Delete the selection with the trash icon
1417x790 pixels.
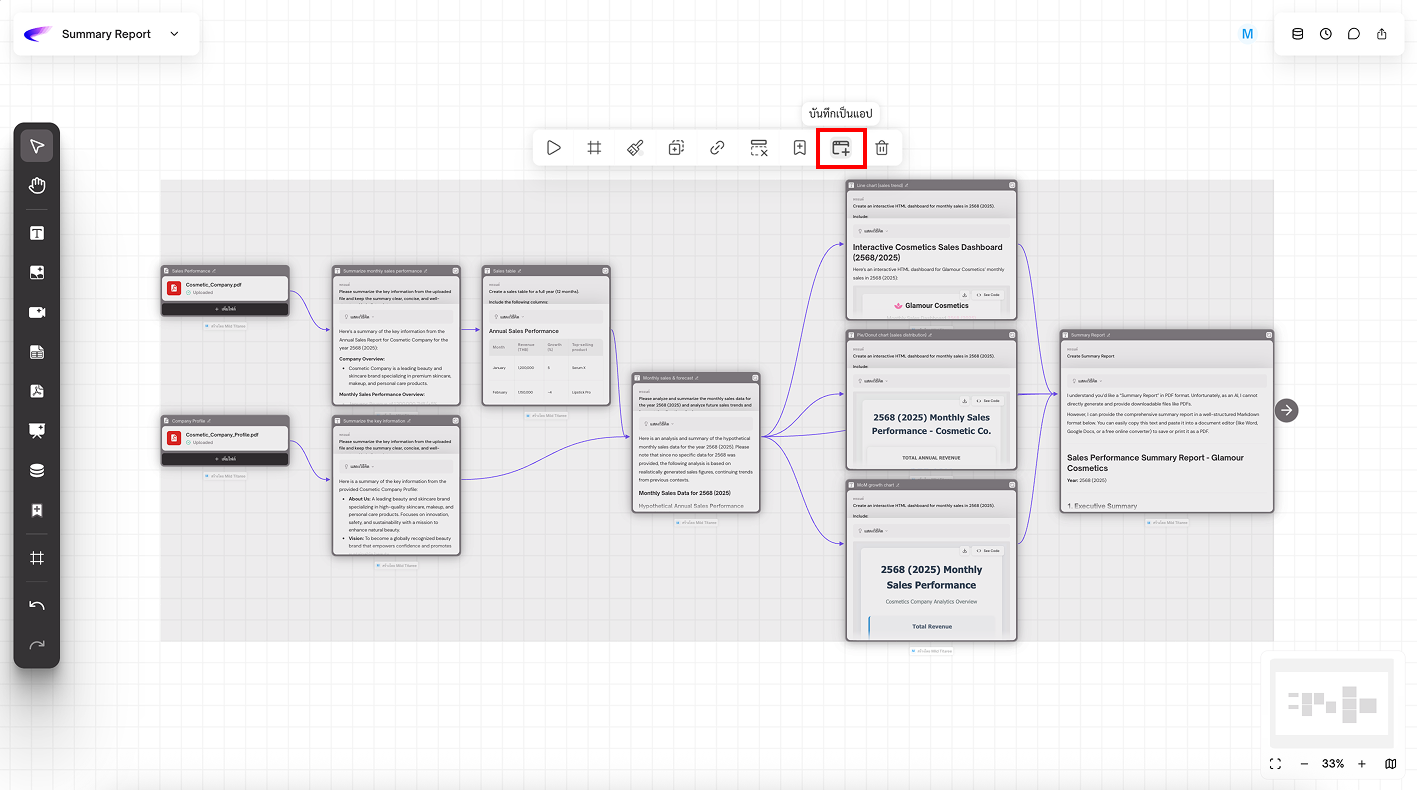[x=881, y=148]
